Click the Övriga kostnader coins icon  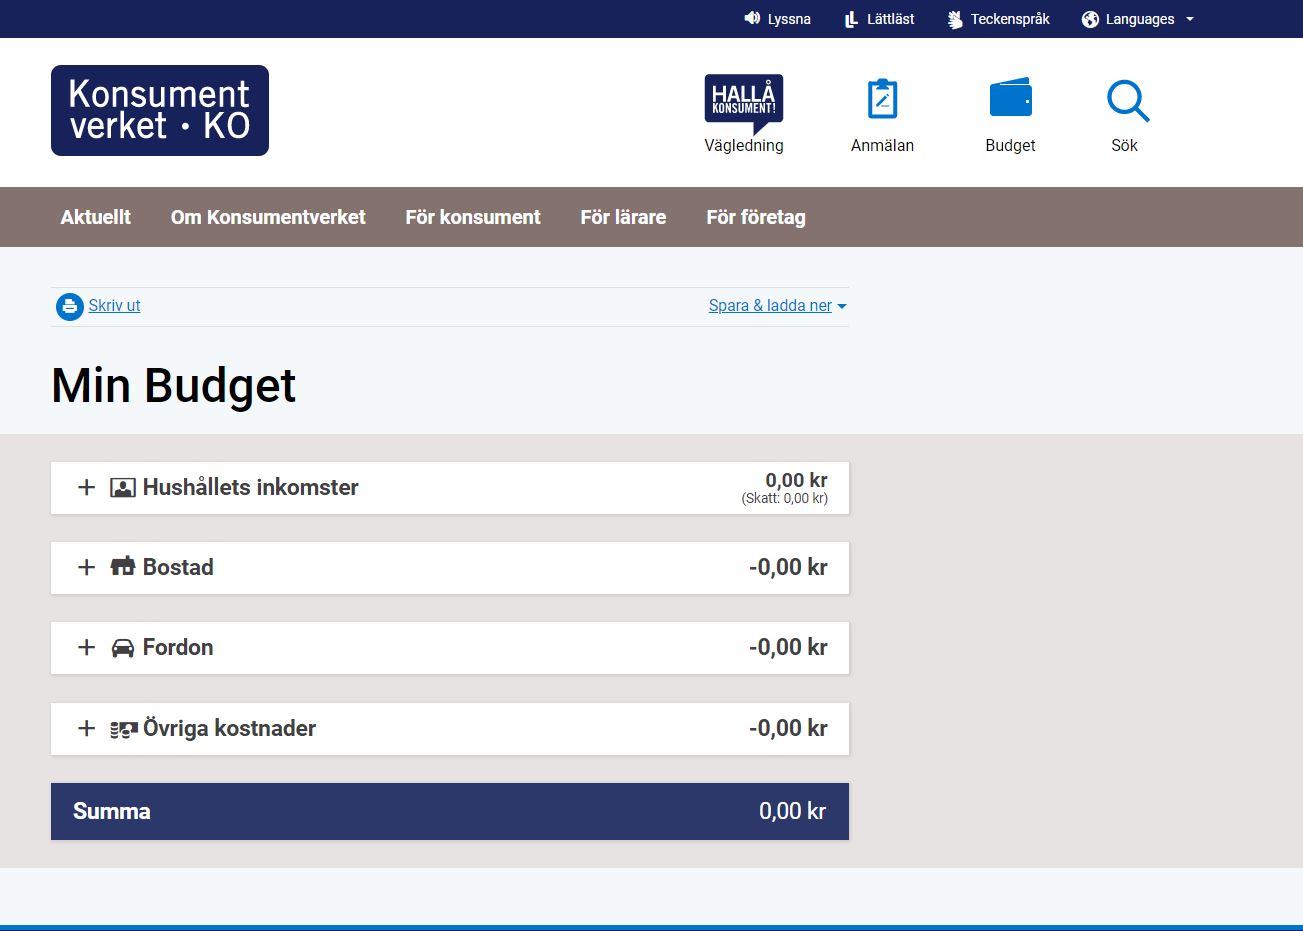123,730
